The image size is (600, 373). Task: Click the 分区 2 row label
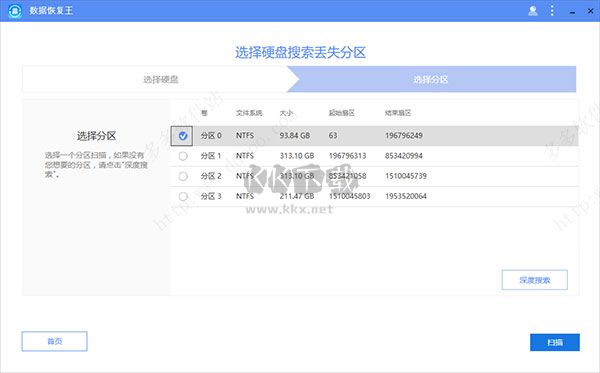[x=211, y=176]
